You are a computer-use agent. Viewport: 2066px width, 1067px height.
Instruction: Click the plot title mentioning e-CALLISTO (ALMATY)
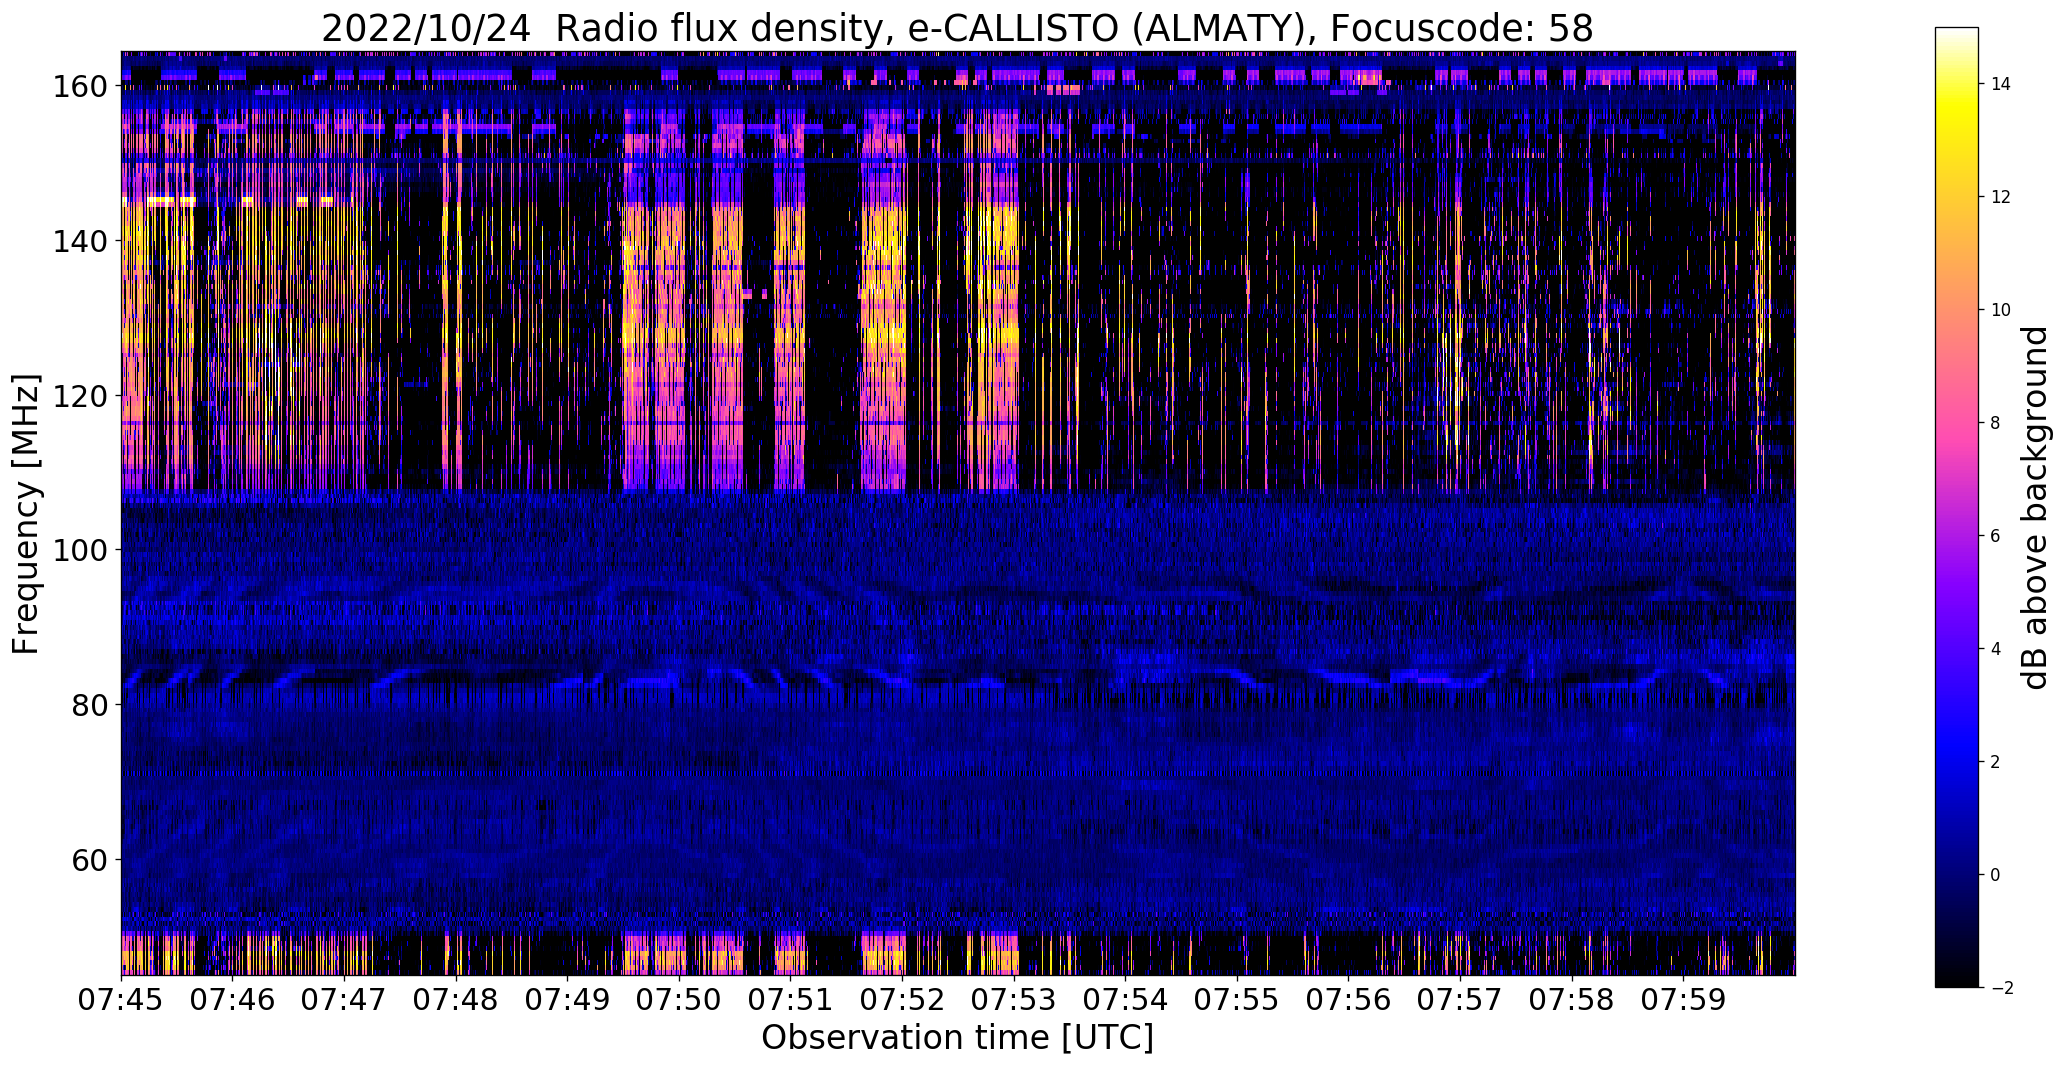click(x=957, y=28)
